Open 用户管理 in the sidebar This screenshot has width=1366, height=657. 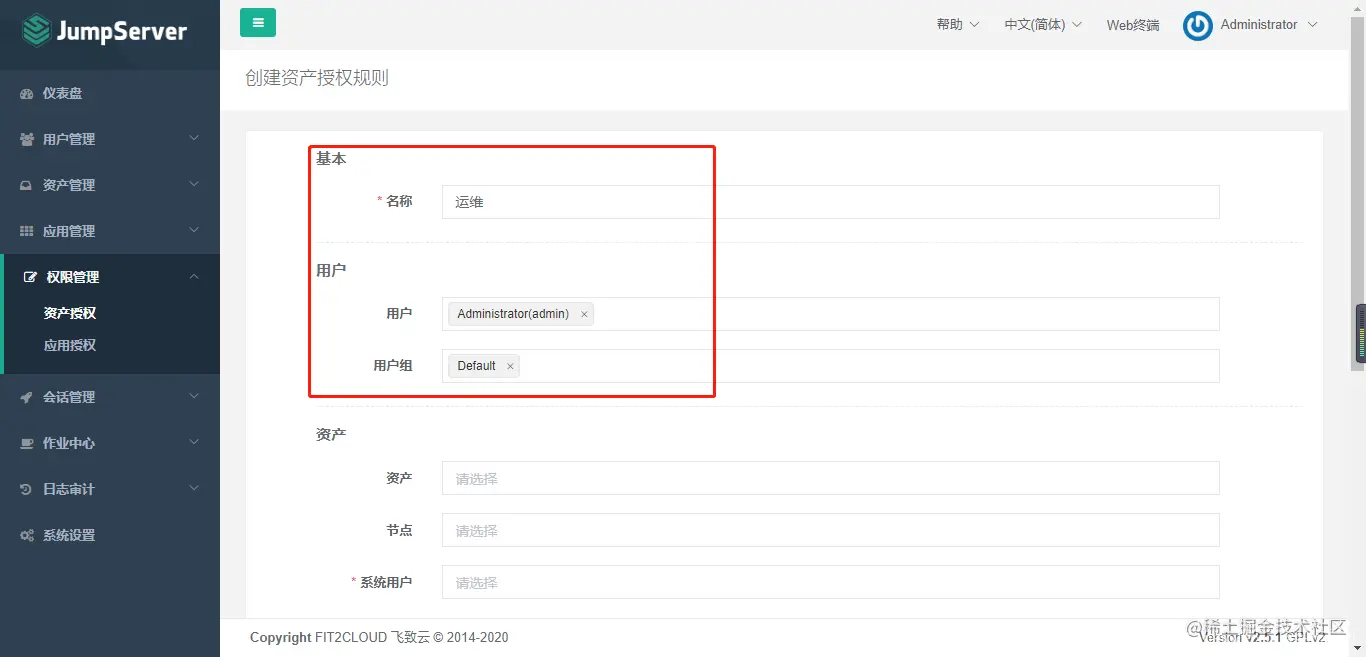(x=110, y=139)
